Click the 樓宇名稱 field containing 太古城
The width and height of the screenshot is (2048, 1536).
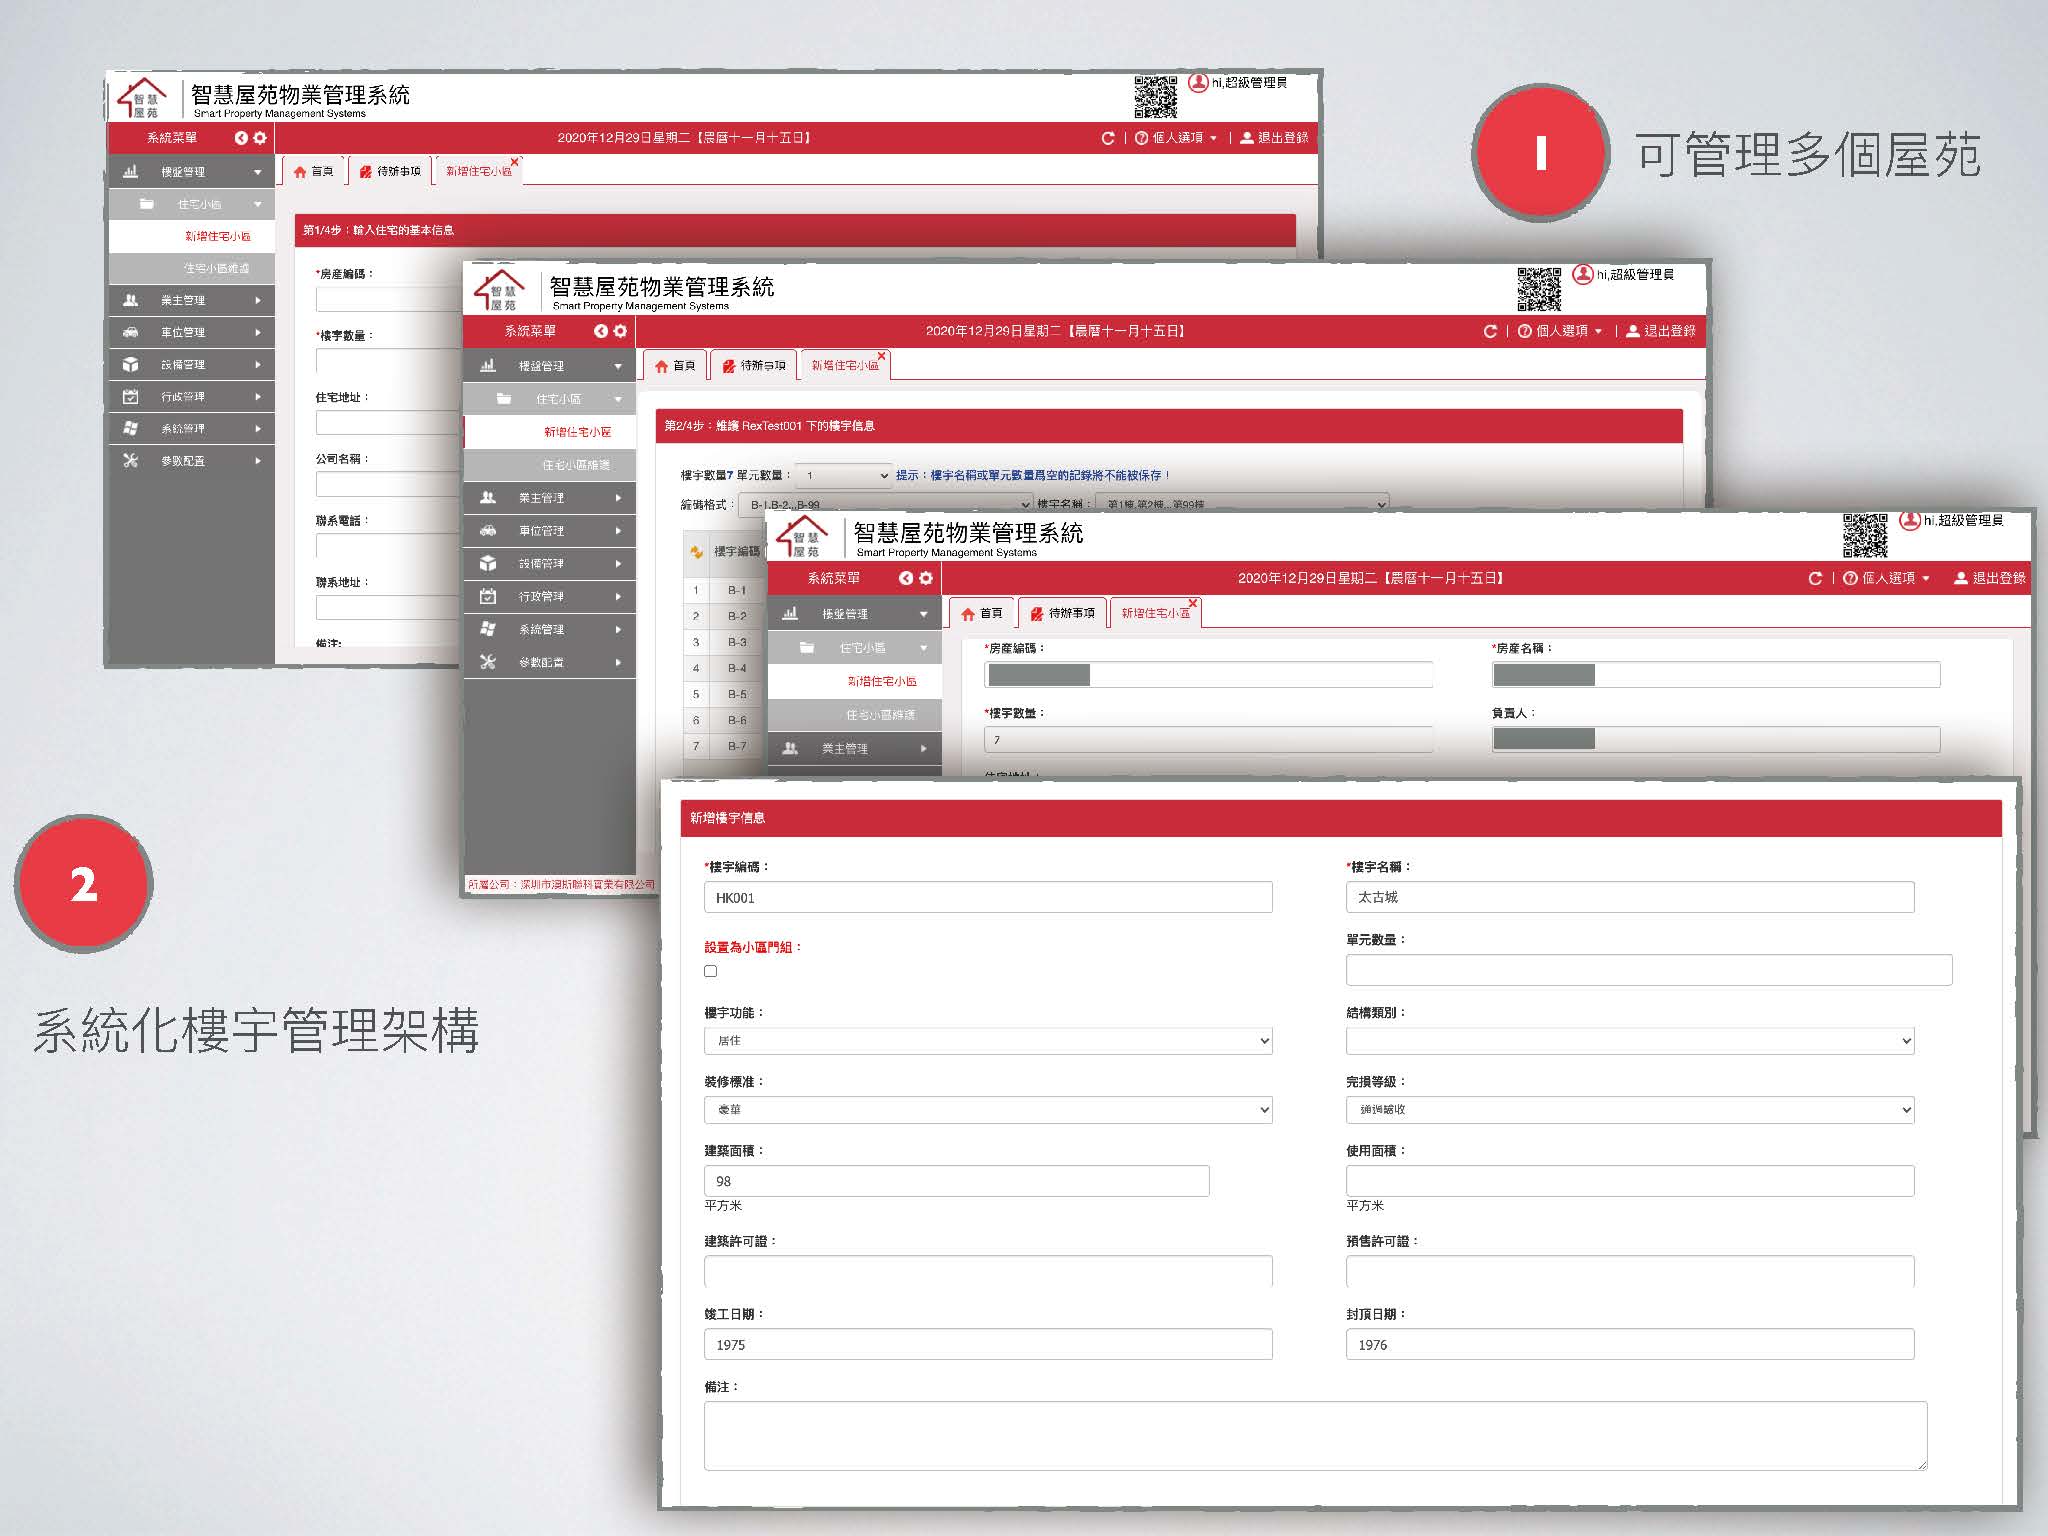point(1630,897)
